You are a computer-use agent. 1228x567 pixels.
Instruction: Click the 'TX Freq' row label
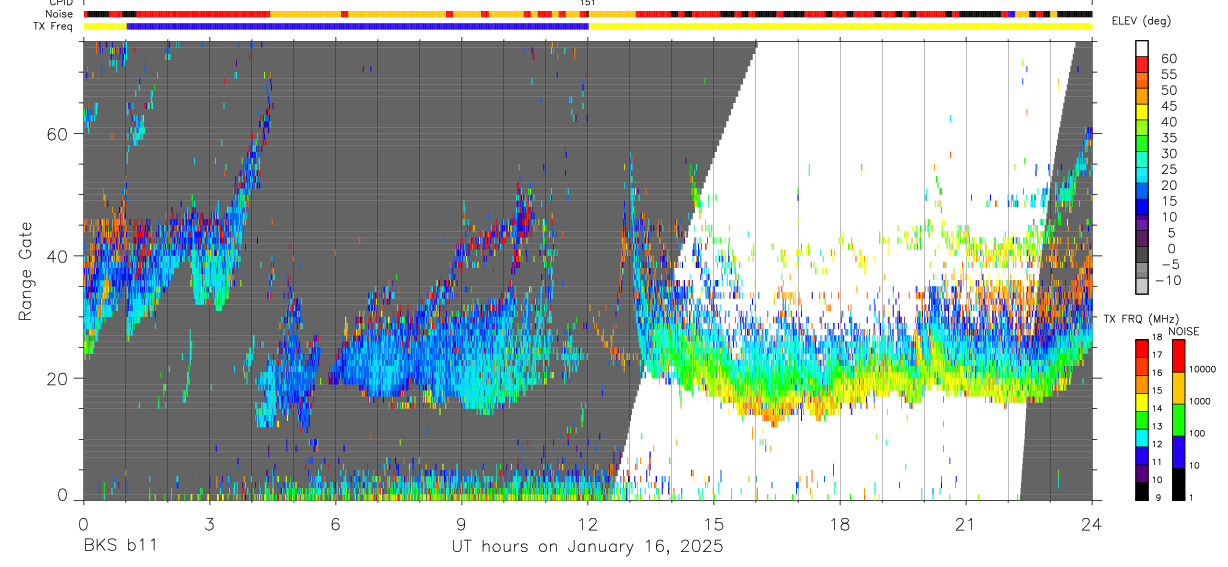pos(55,26)
